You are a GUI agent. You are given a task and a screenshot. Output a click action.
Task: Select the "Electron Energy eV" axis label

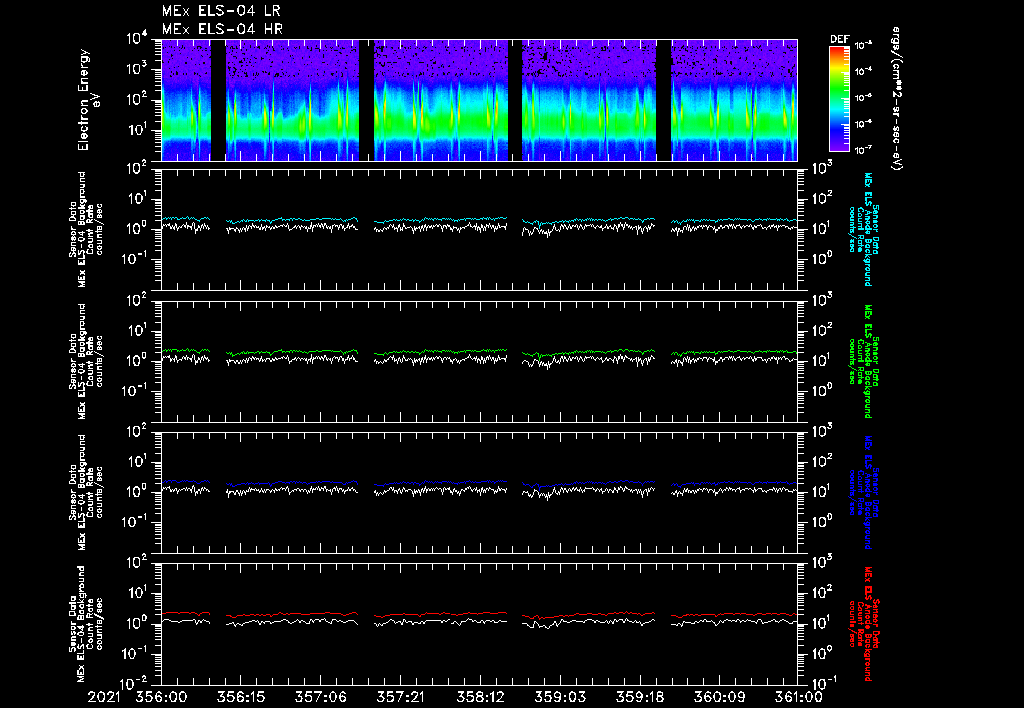click(x=89, y=100)
